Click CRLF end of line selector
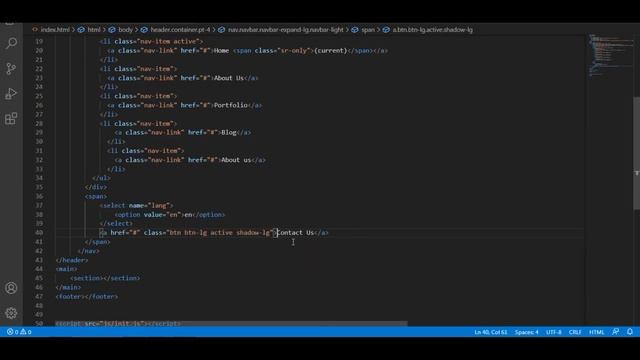Screen dimensions: 640x360 [575, 332]
